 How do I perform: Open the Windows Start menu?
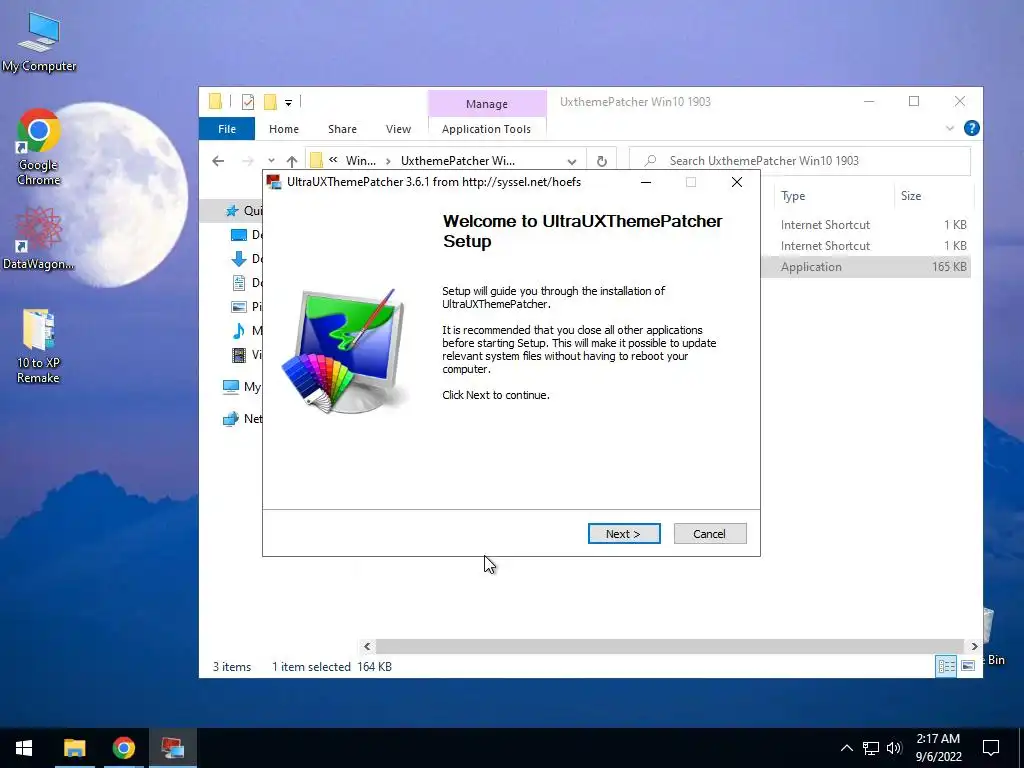(24, 748)
